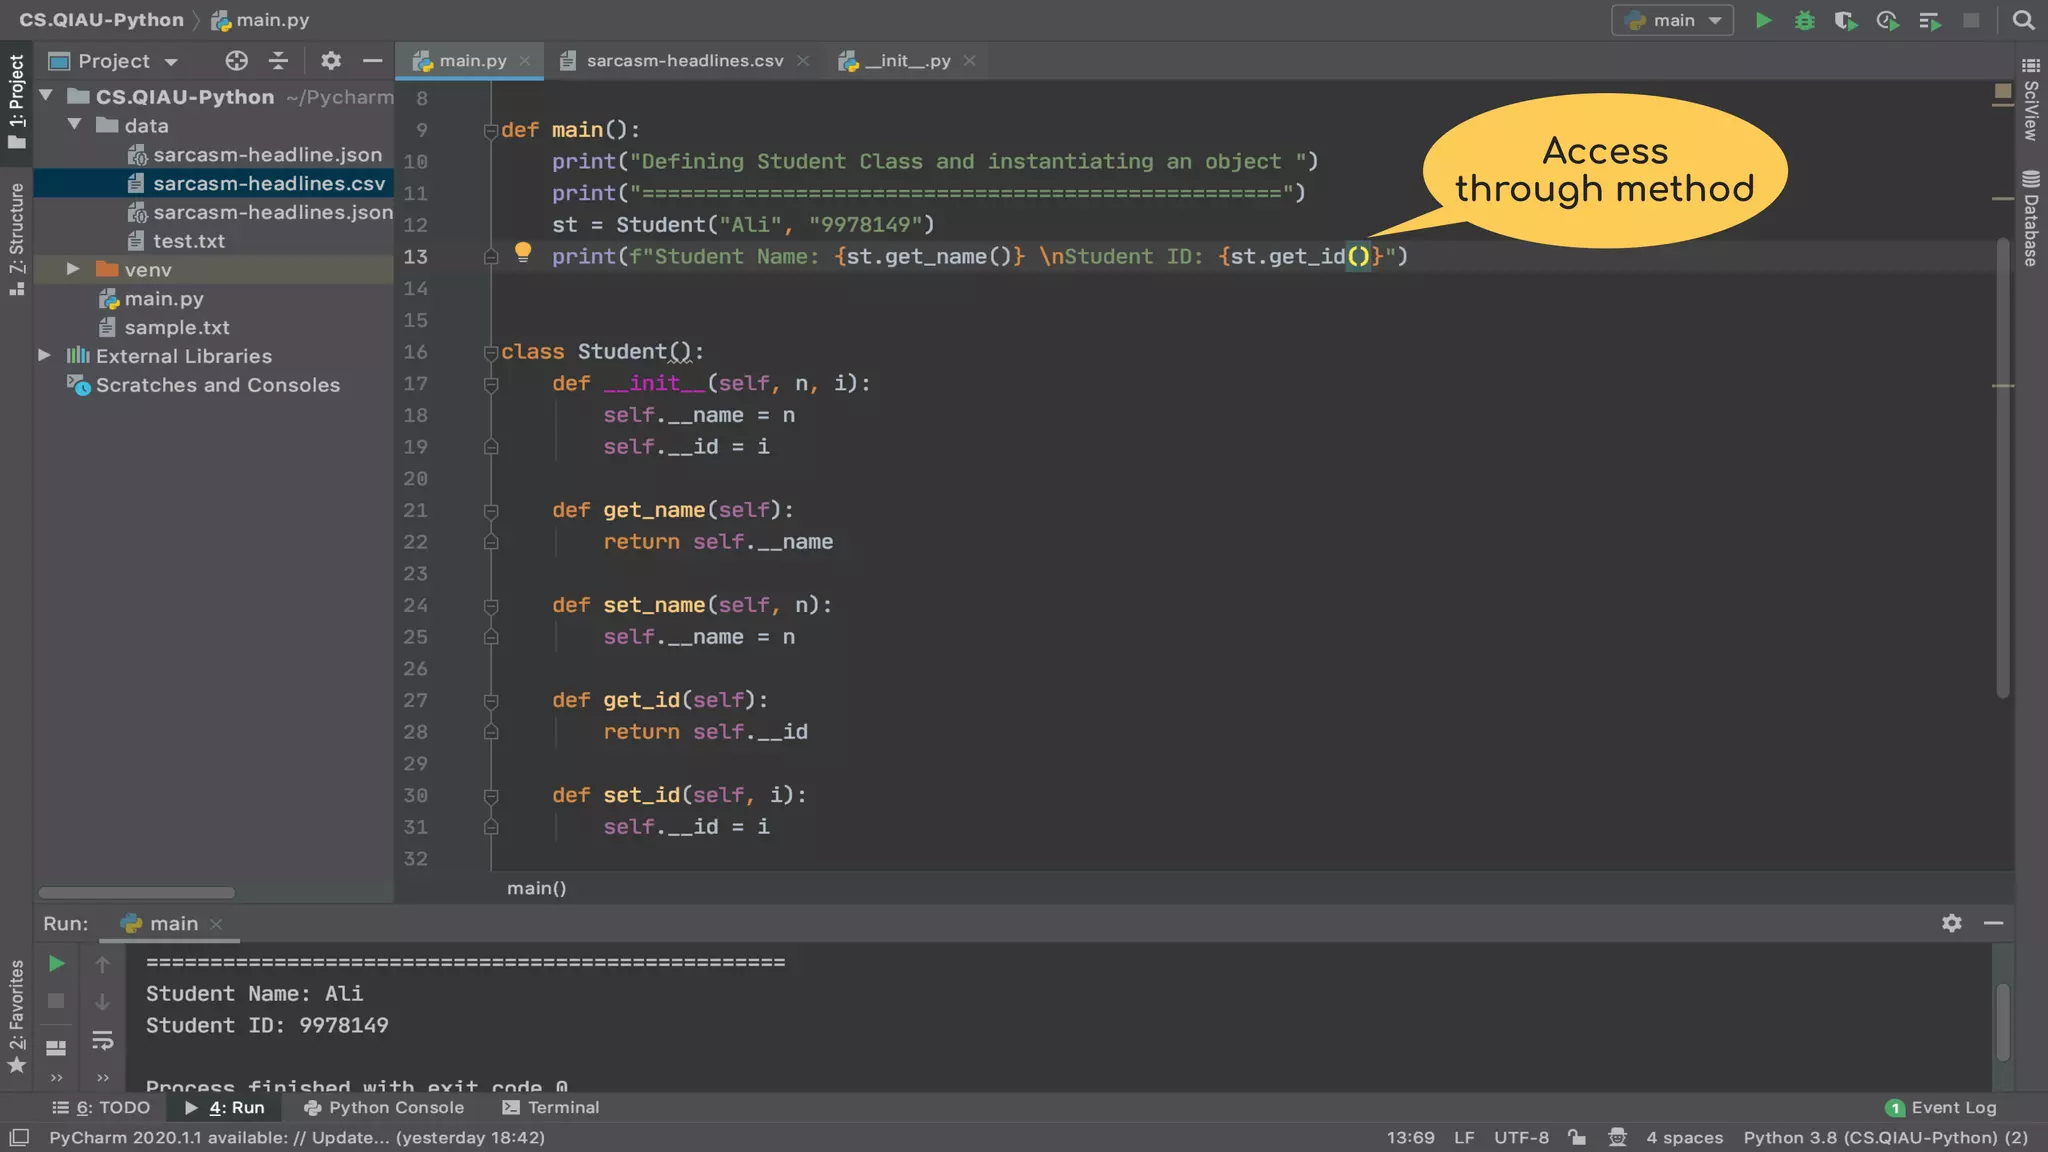Run with coverage via the shield icon
The width and height of the screenshot is (2048, 1152).
[x=1845, y=20]
